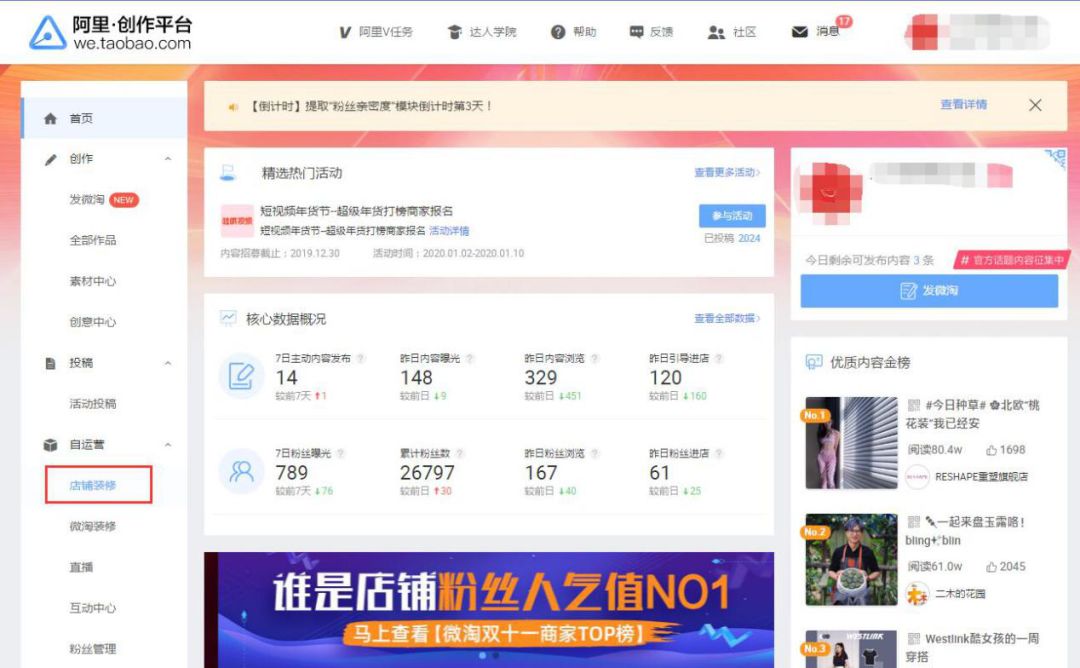The height and width of the screenshot is (668, 1080).
Task: Click the V icon beside 阿里V任务
Action: [x=345, y=32]
